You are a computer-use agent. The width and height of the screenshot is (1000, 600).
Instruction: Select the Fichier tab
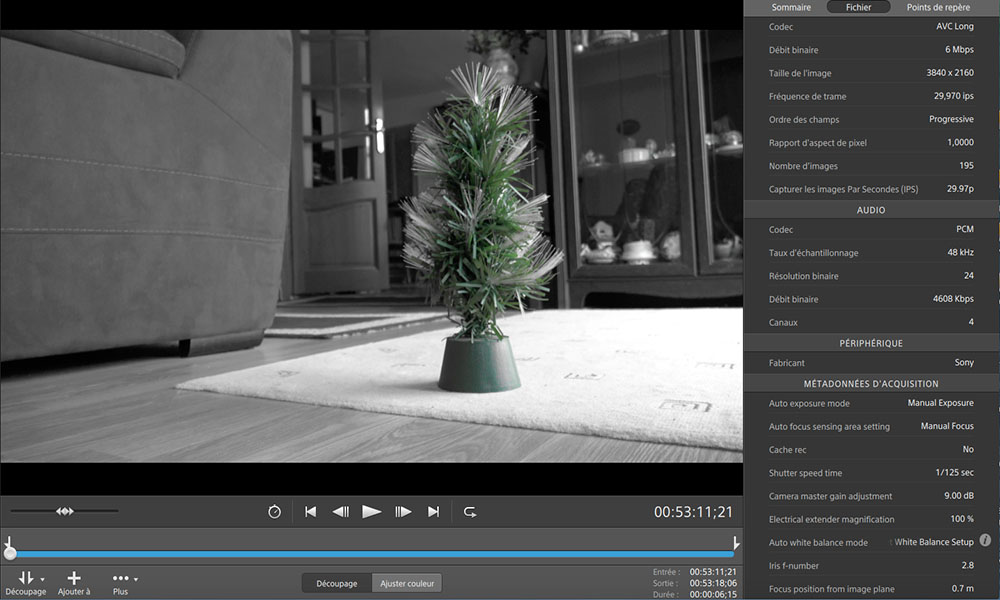pyautogui.click(x=858, y=7)
